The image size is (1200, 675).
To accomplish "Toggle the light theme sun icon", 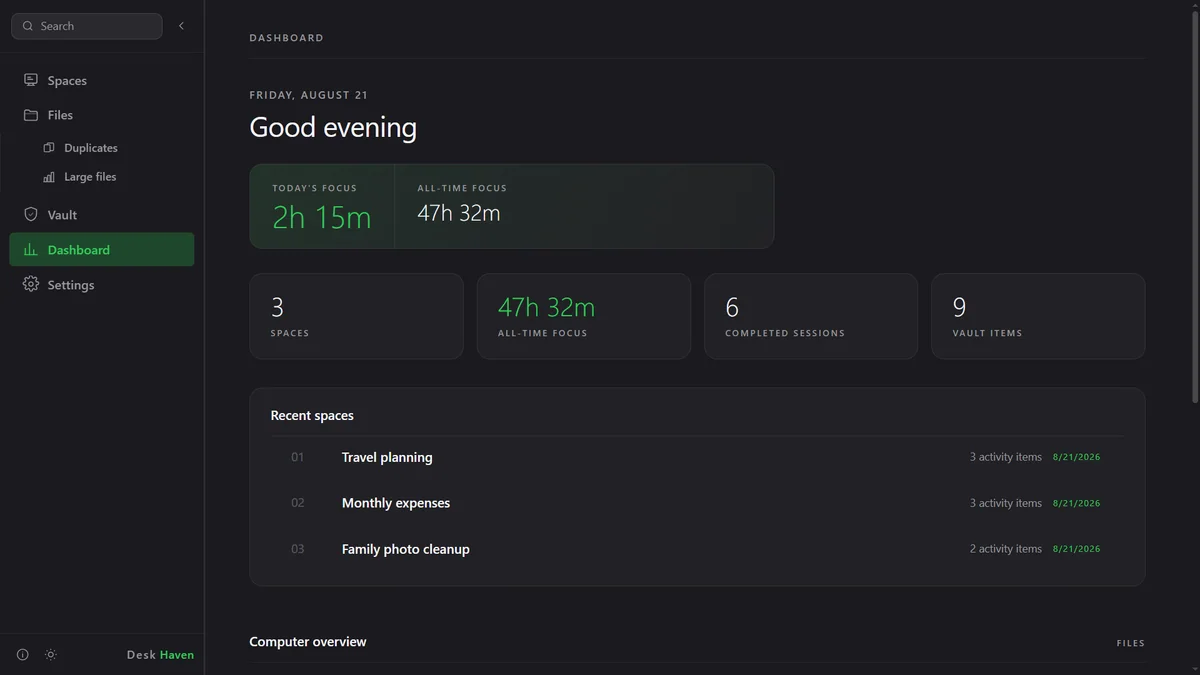I will [x=51, y=655].
